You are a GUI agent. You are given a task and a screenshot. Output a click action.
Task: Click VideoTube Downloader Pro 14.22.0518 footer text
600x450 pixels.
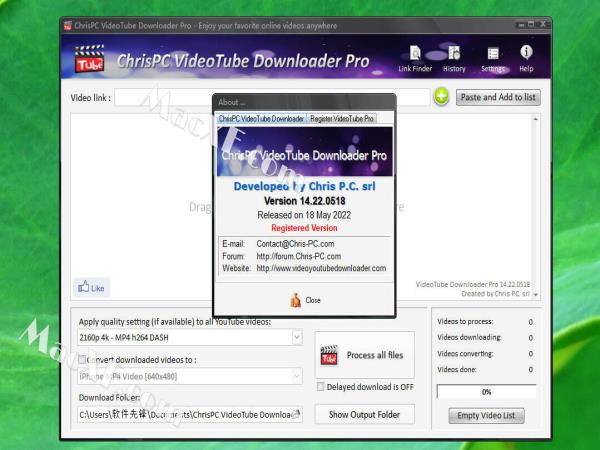[x=473, y=284]
